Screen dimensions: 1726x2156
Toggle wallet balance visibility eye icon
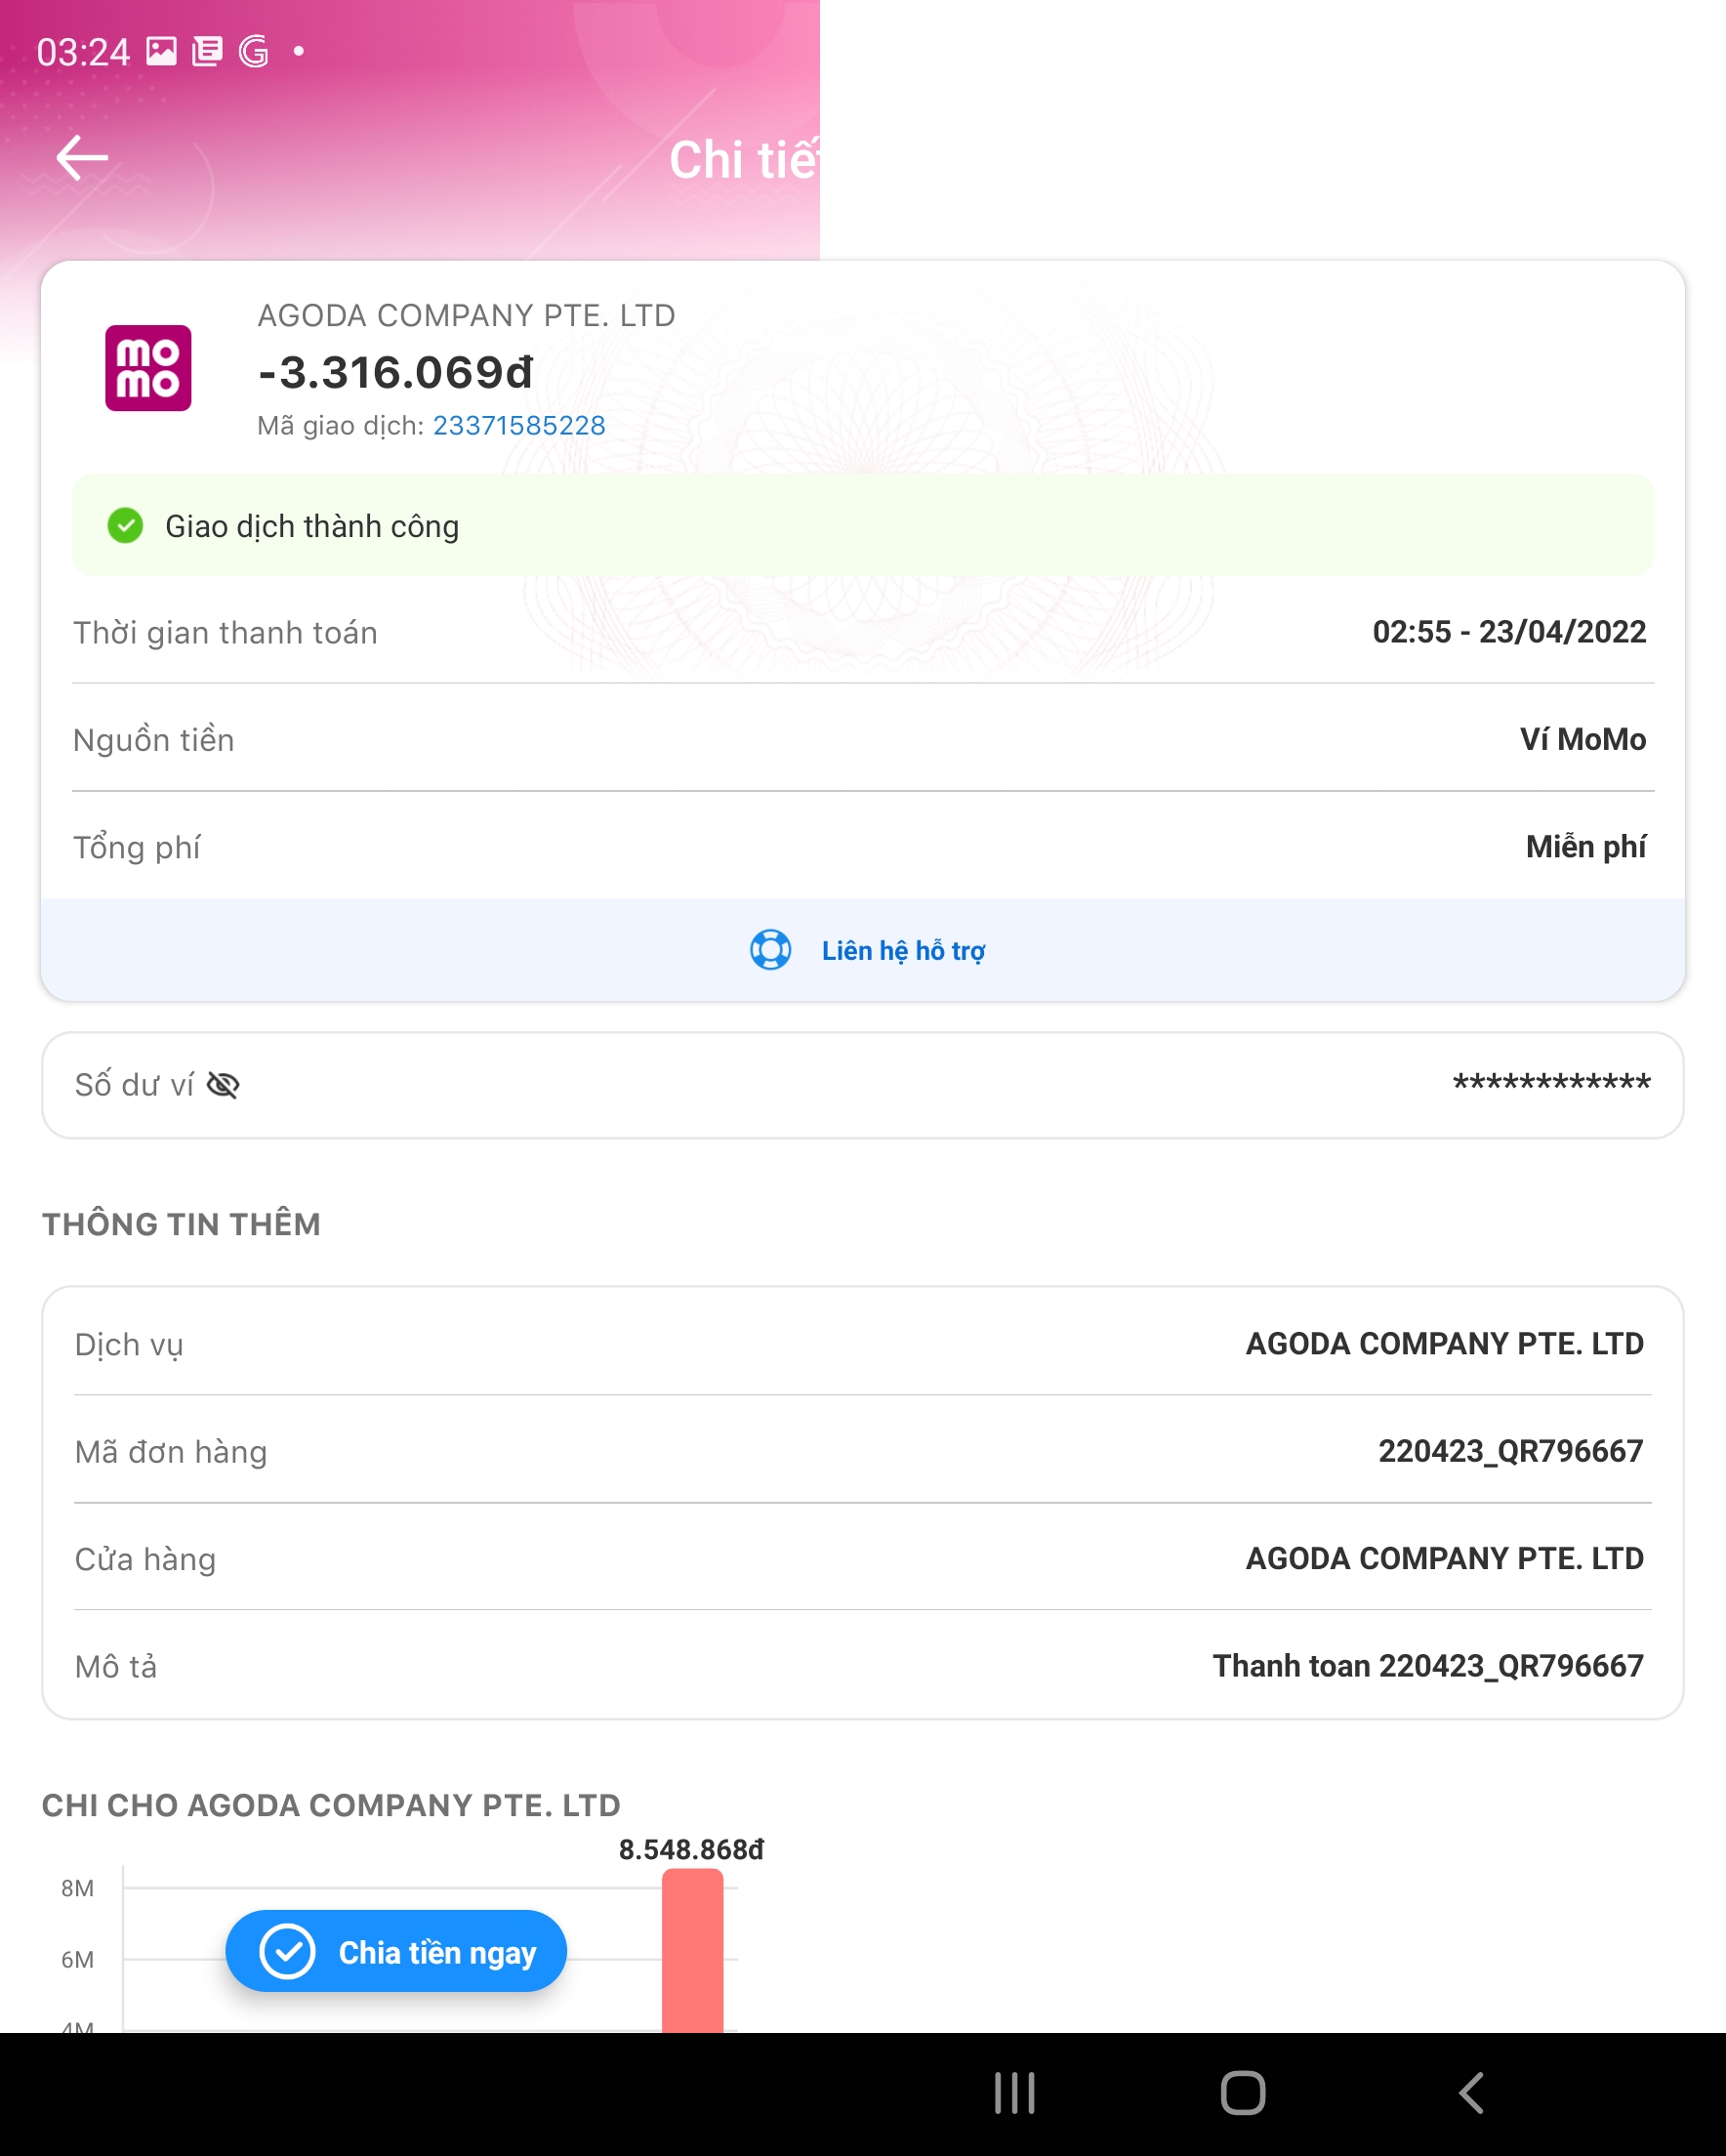click(x=222, y=1085)
